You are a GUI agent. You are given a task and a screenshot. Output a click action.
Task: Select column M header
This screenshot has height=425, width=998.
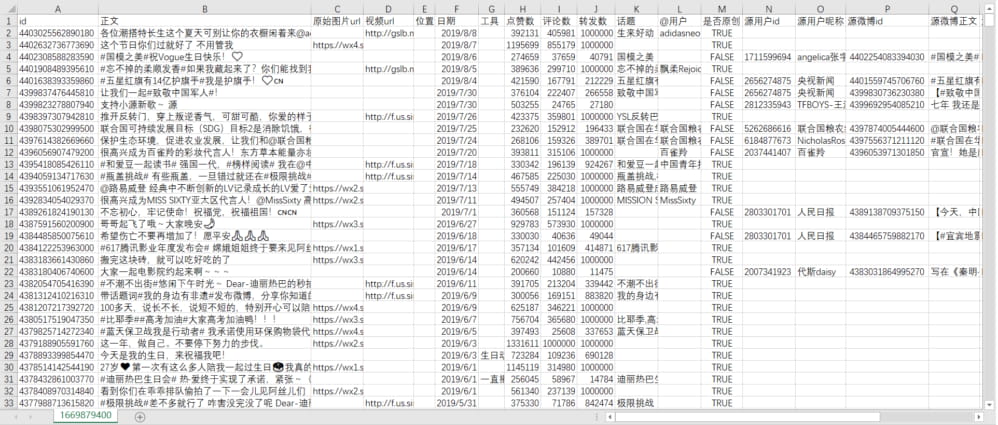point(721,9)
